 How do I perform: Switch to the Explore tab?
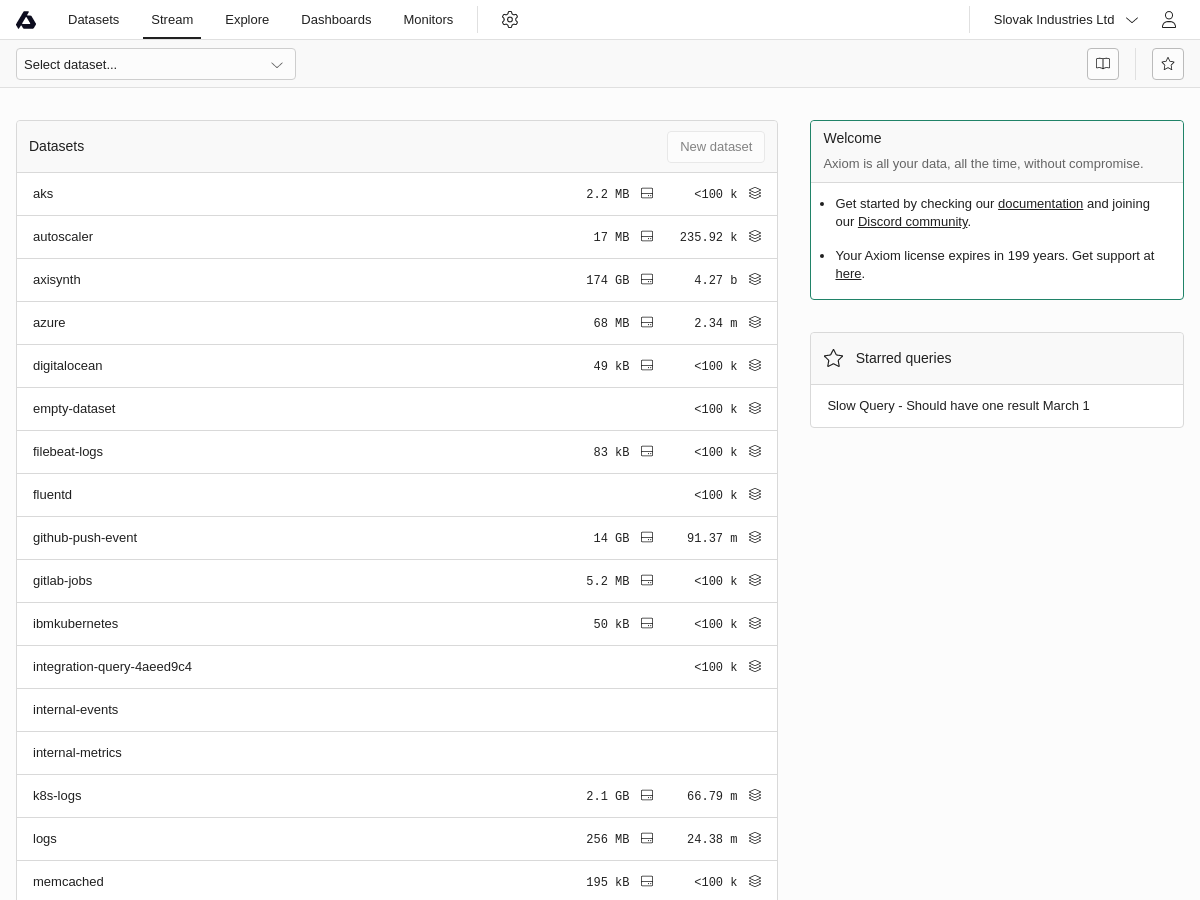247,20
